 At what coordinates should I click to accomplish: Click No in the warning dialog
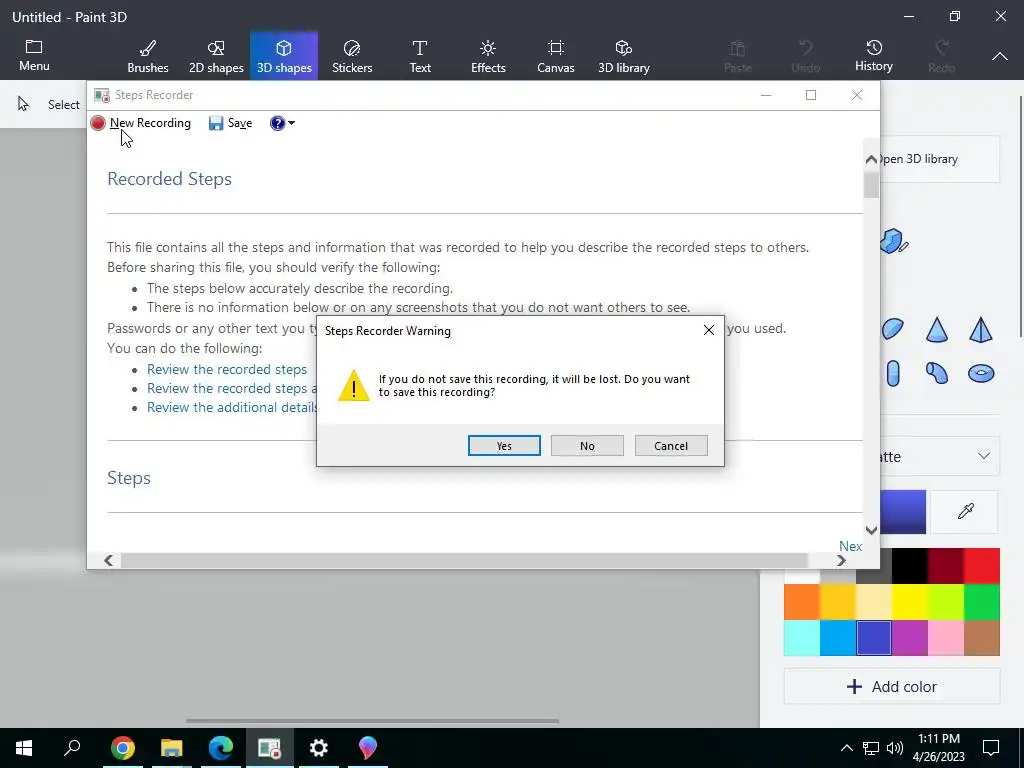coord(587,445)
